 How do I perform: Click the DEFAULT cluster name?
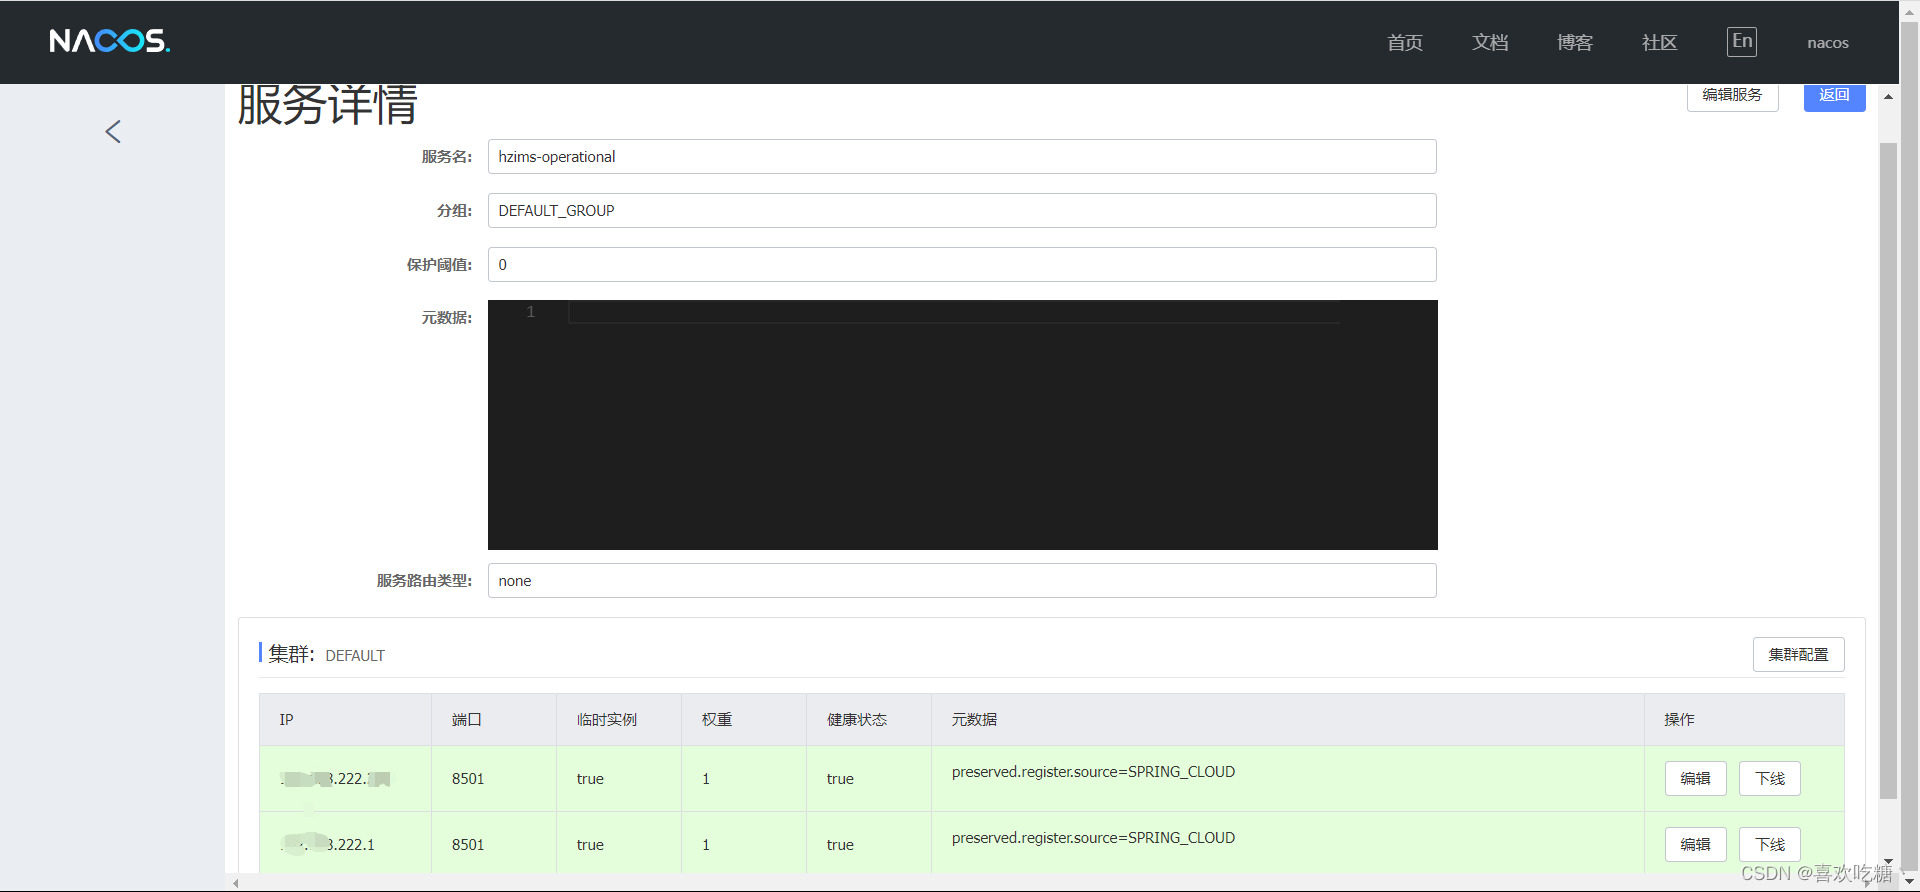(x=355, y=655)
